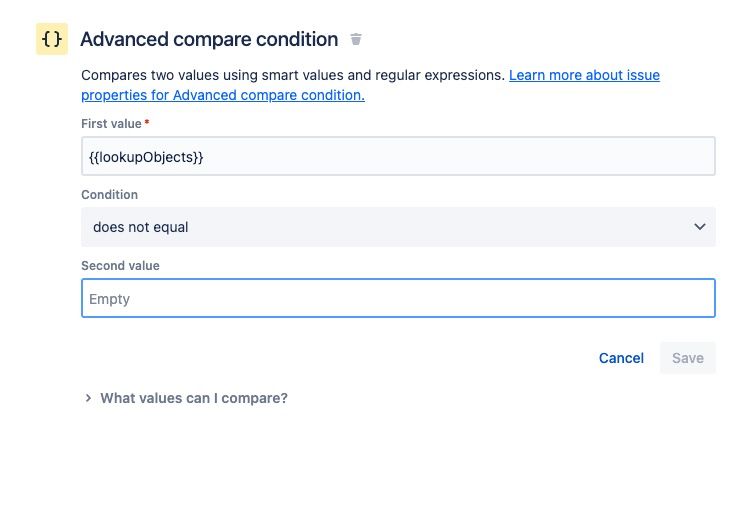This screenshot has height=528, width=746.
Task: Click the 'Advanced compare condition' heading
Action: pos(209,39)
